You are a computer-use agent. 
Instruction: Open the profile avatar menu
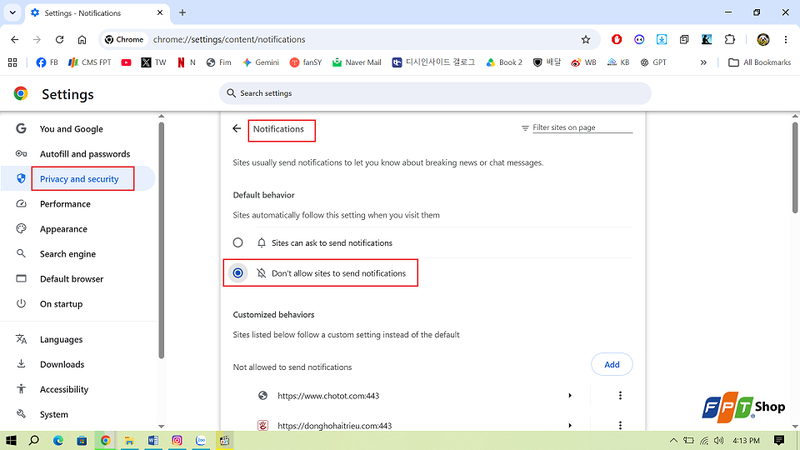(763, 39)
